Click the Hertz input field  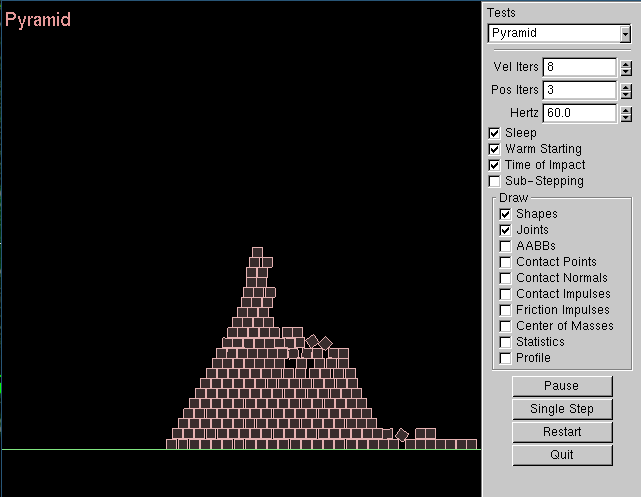(x=579, y=113)
